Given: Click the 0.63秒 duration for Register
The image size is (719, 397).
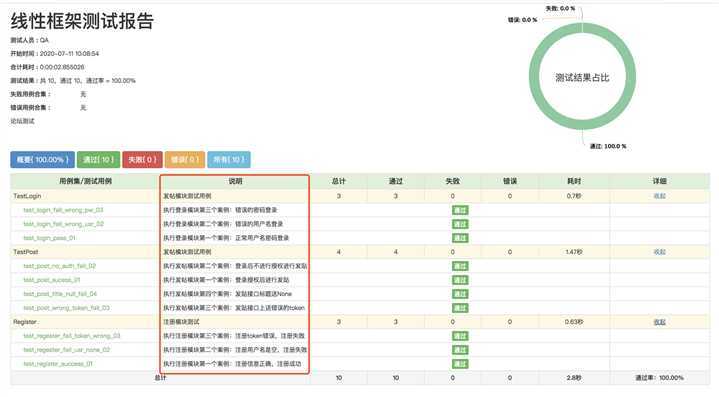Looking at the screenshot, I should (574, 322).
